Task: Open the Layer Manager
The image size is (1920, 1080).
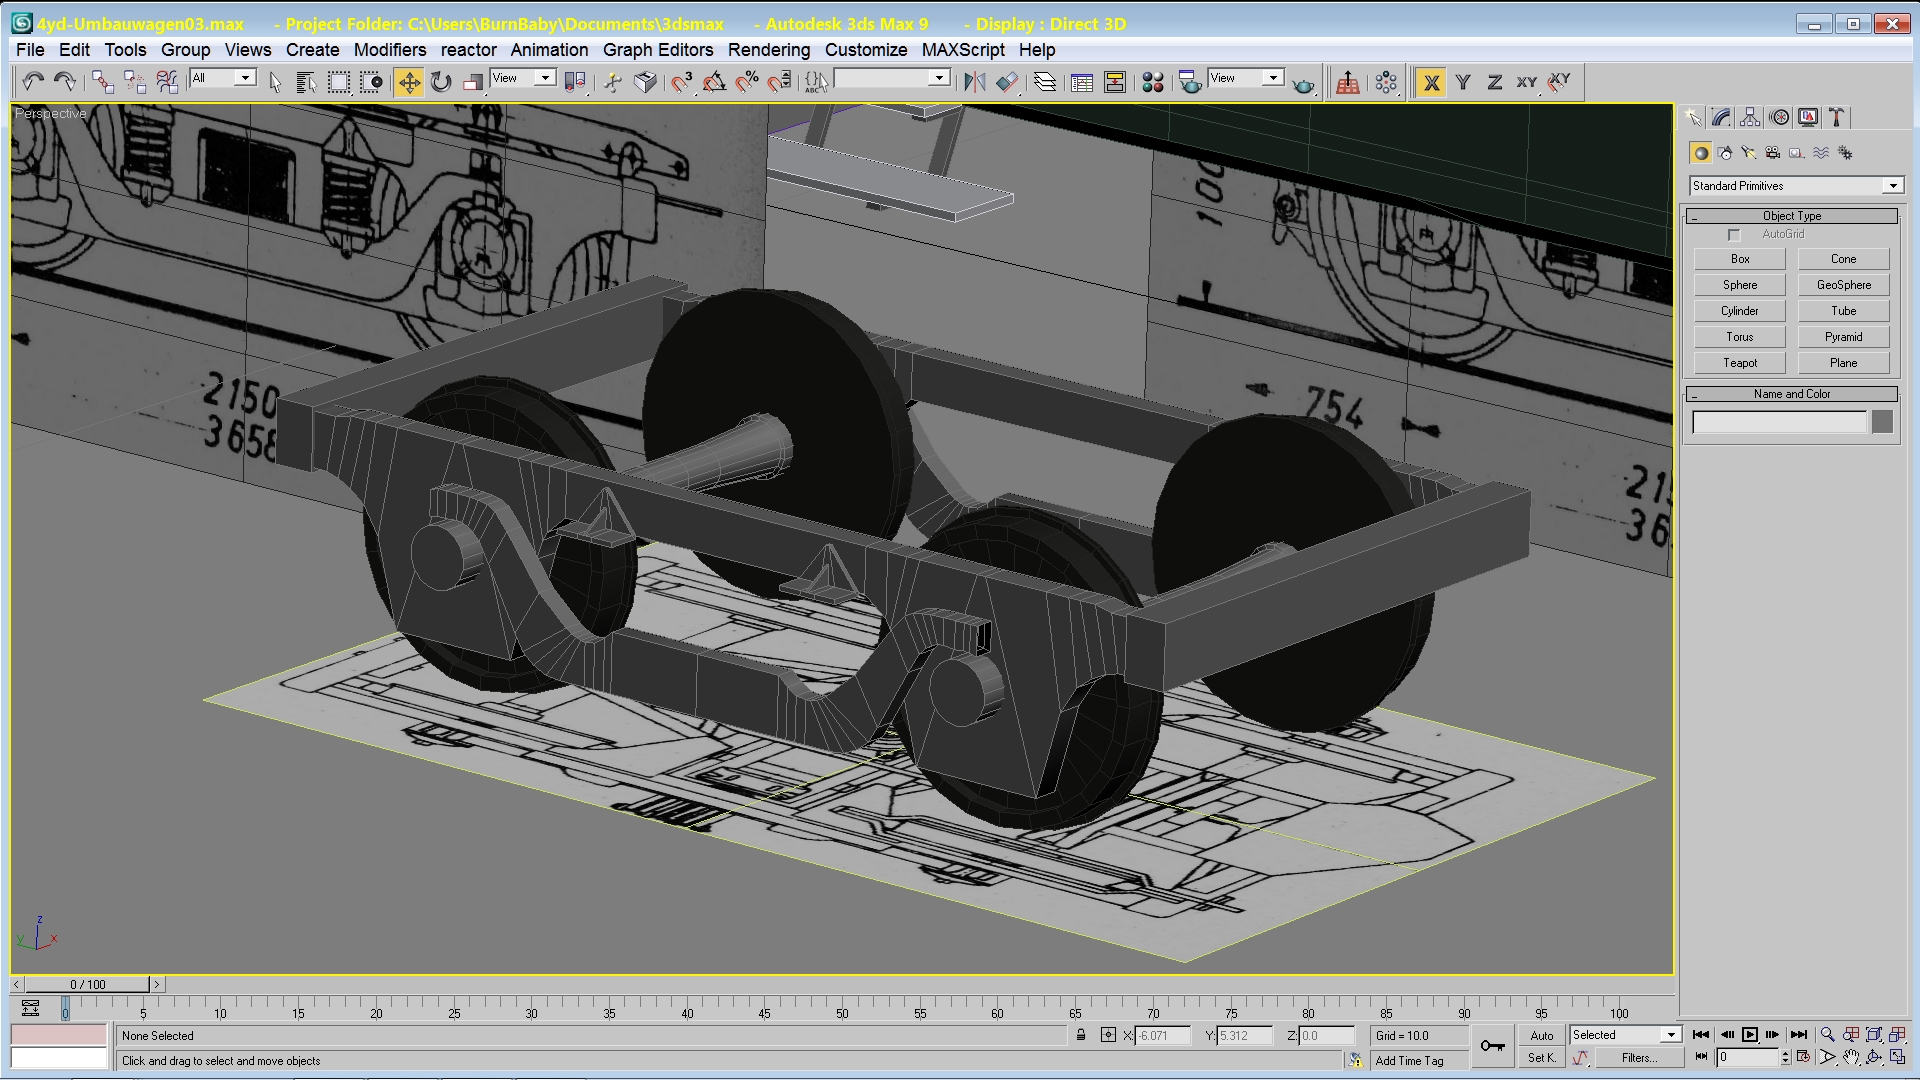Action: tap(1044, 82)
